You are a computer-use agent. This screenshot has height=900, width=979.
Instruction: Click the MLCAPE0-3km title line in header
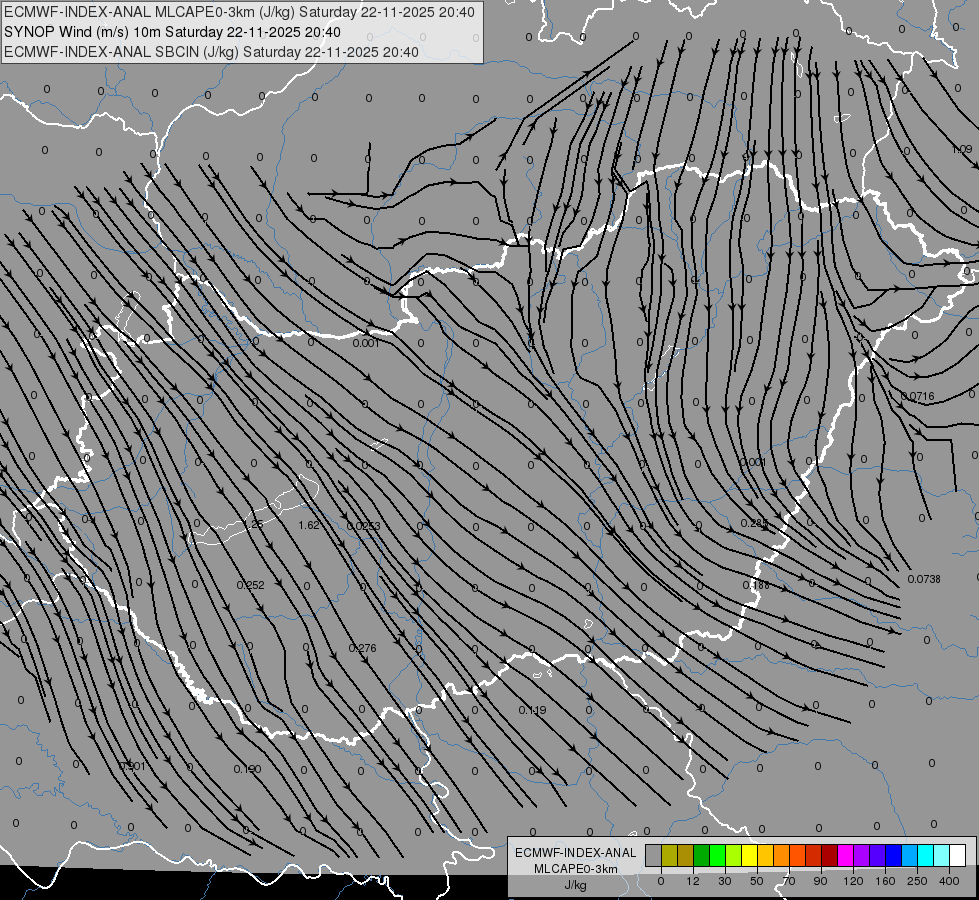point(239,12)
